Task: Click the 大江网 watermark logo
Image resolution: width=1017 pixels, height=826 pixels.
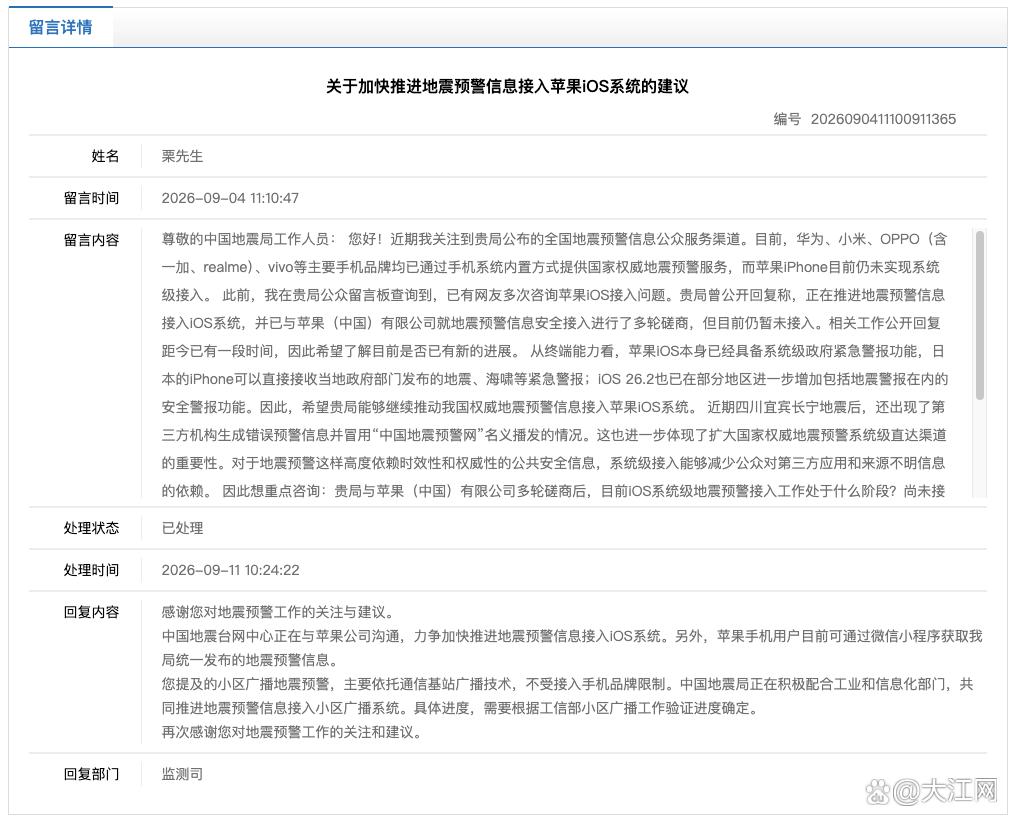Action: [x=931, y=791]
